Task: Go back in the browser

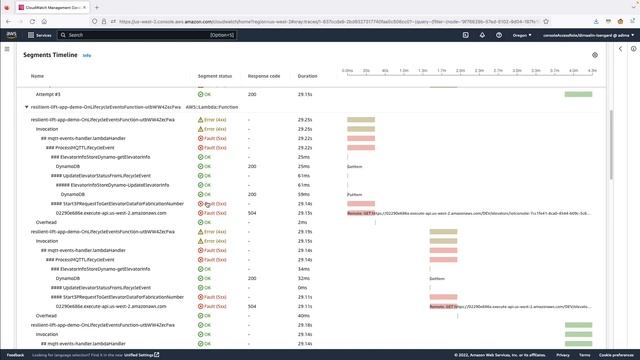Action: pyautogui.click(x=9, y=22)
